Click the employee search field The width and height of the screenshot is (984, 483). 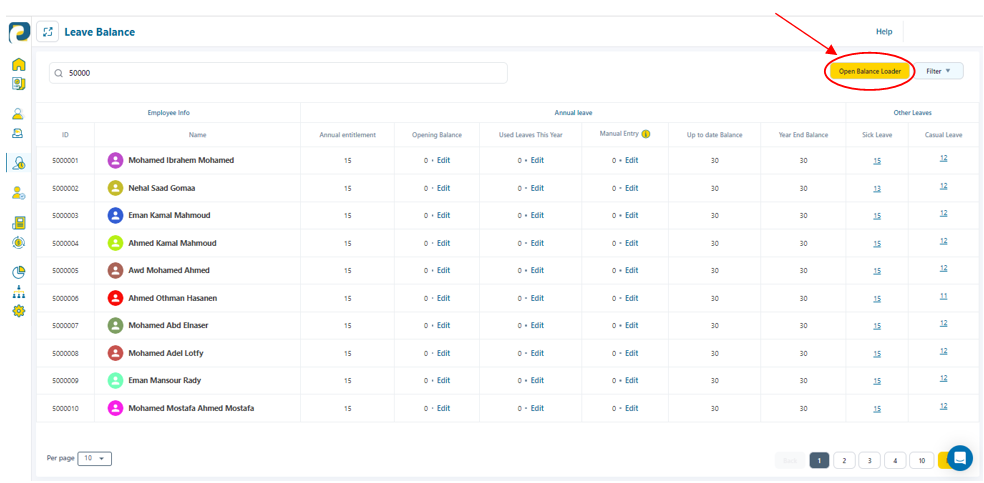pyautogui.click(x=280, y=73)
